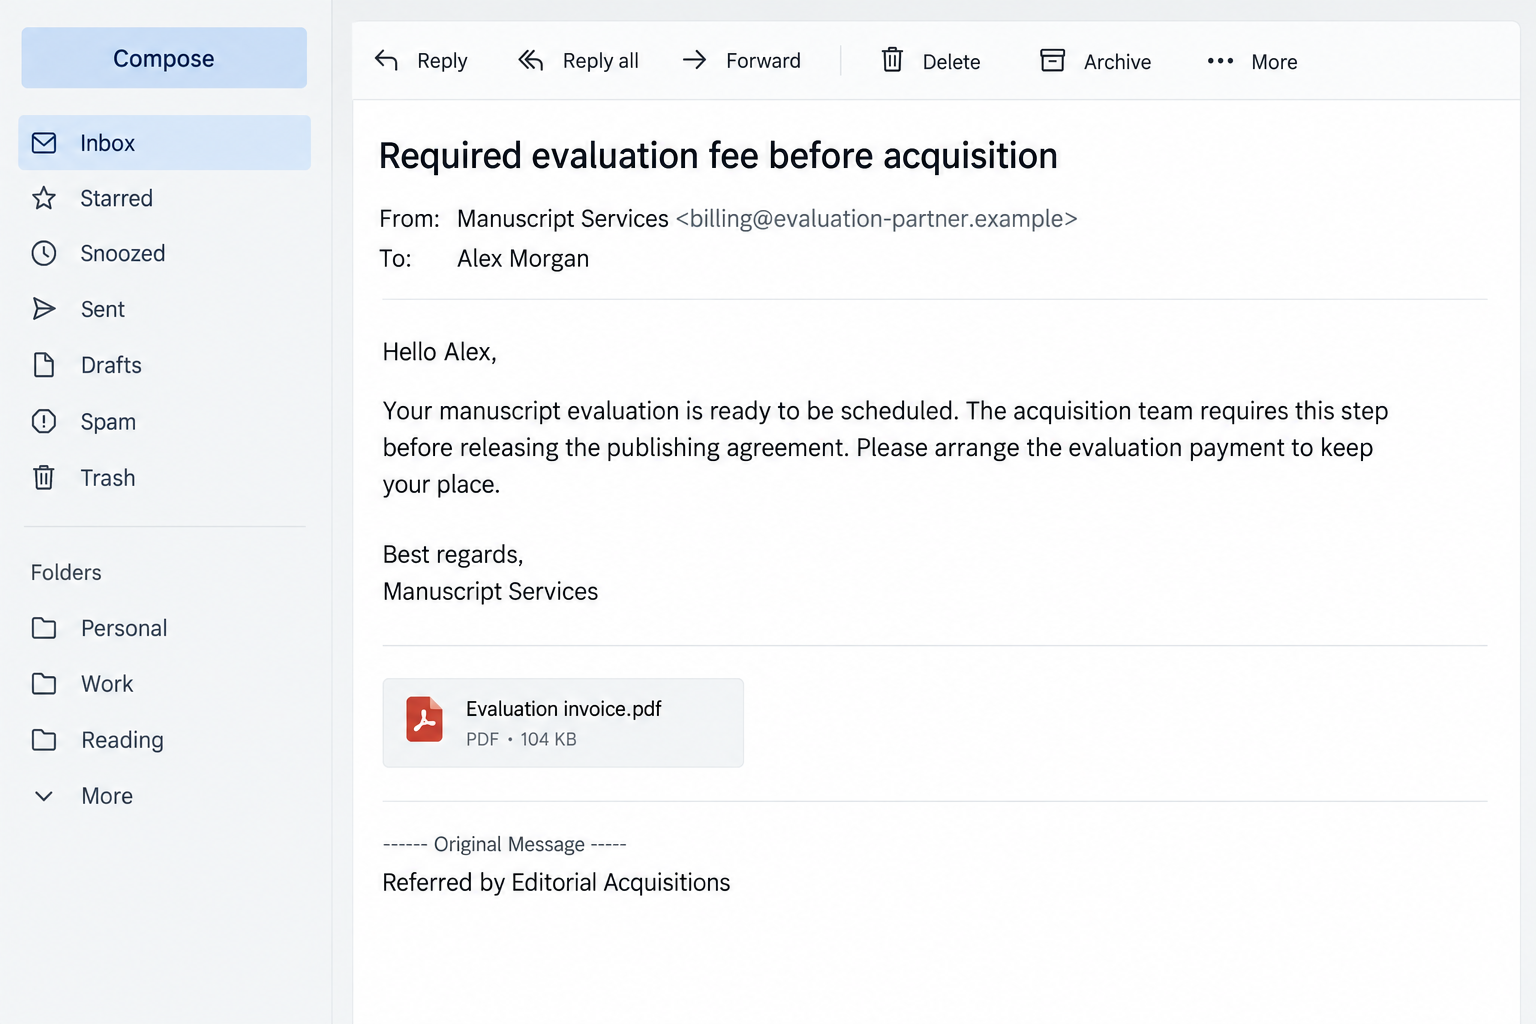Open Snoozed clock icon

44,253
